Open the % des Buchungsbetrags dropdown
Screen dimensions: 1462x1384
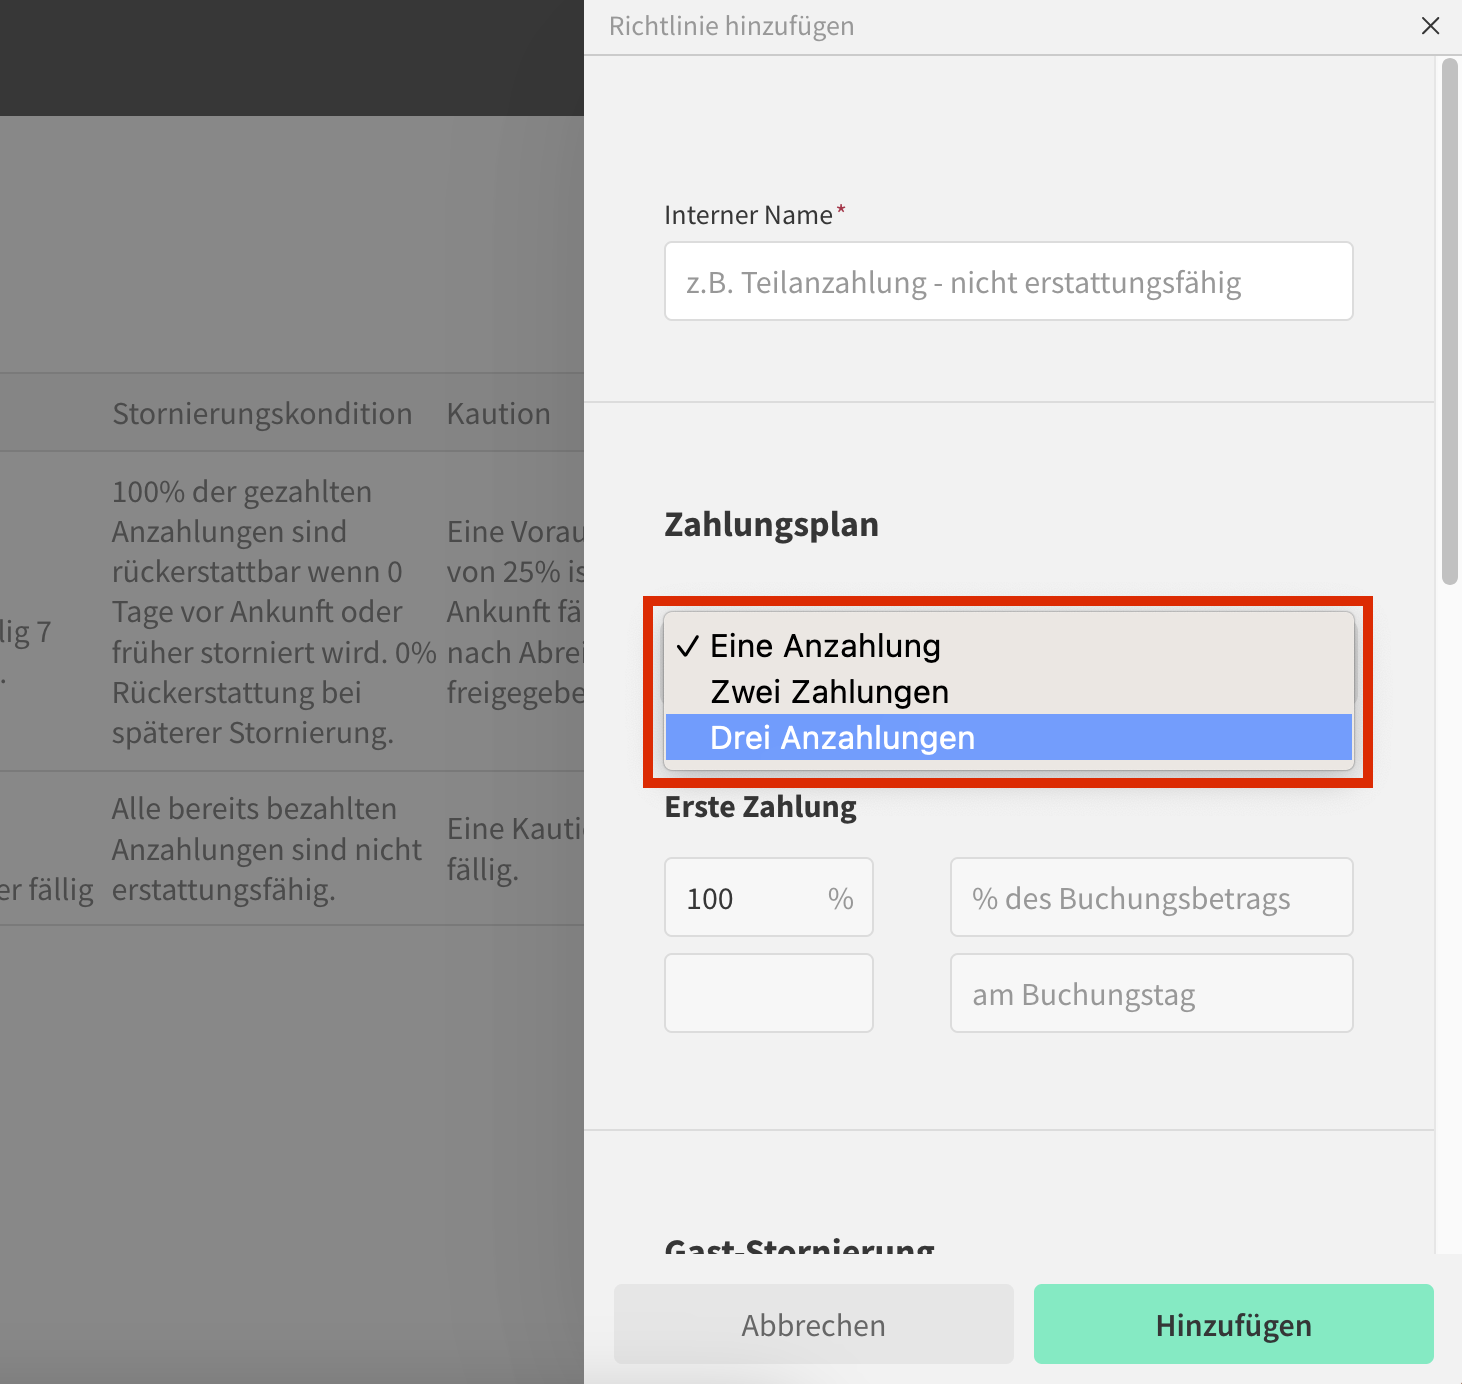[1151, 898]
